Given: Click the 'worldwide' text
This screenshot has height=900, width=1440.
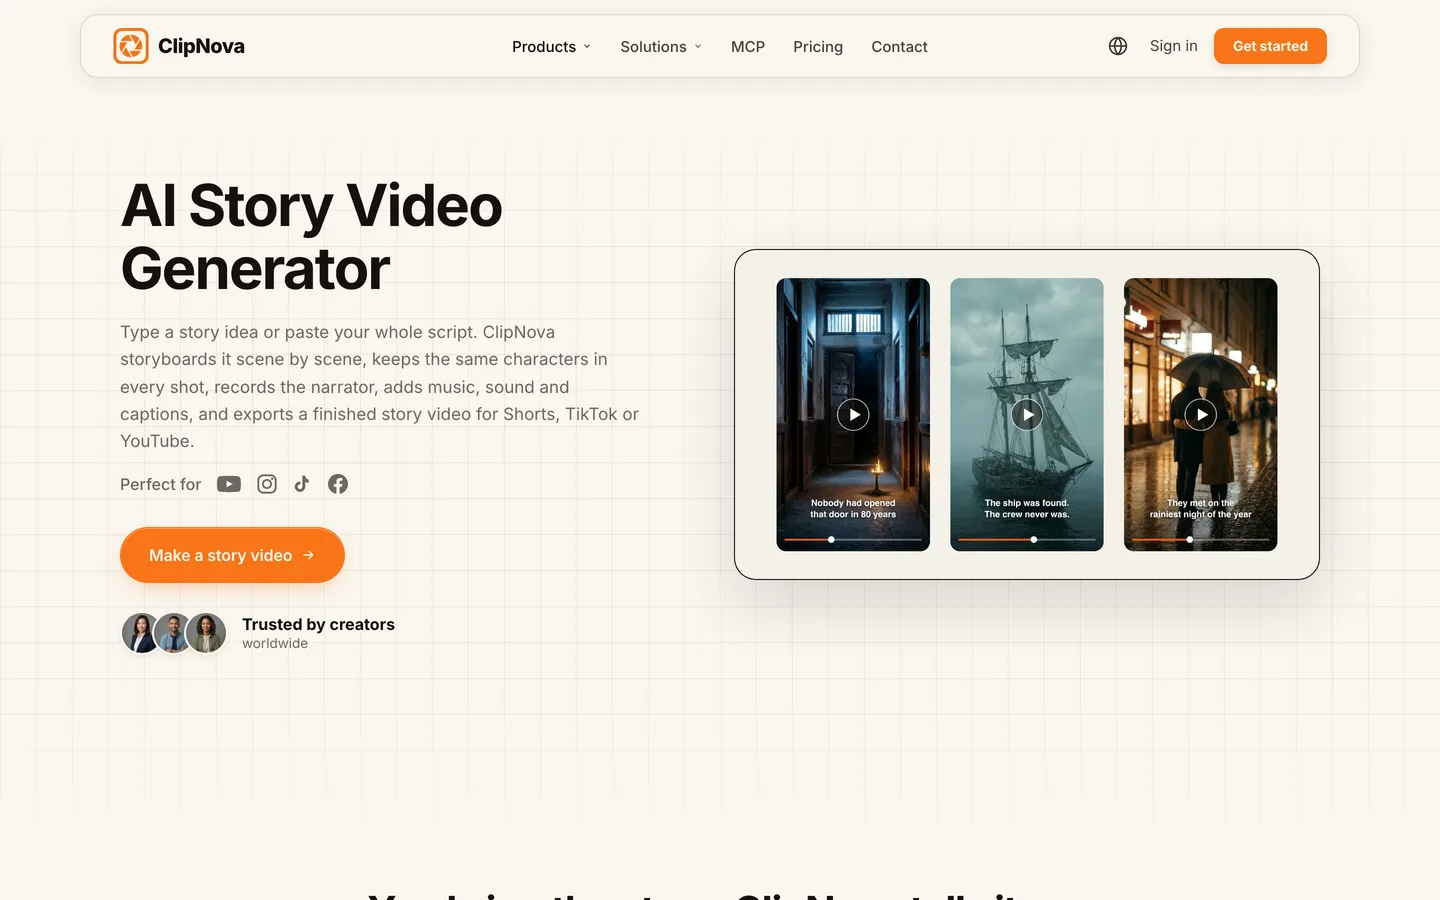Looking at the screenshot, I should [x=275, y=643].
